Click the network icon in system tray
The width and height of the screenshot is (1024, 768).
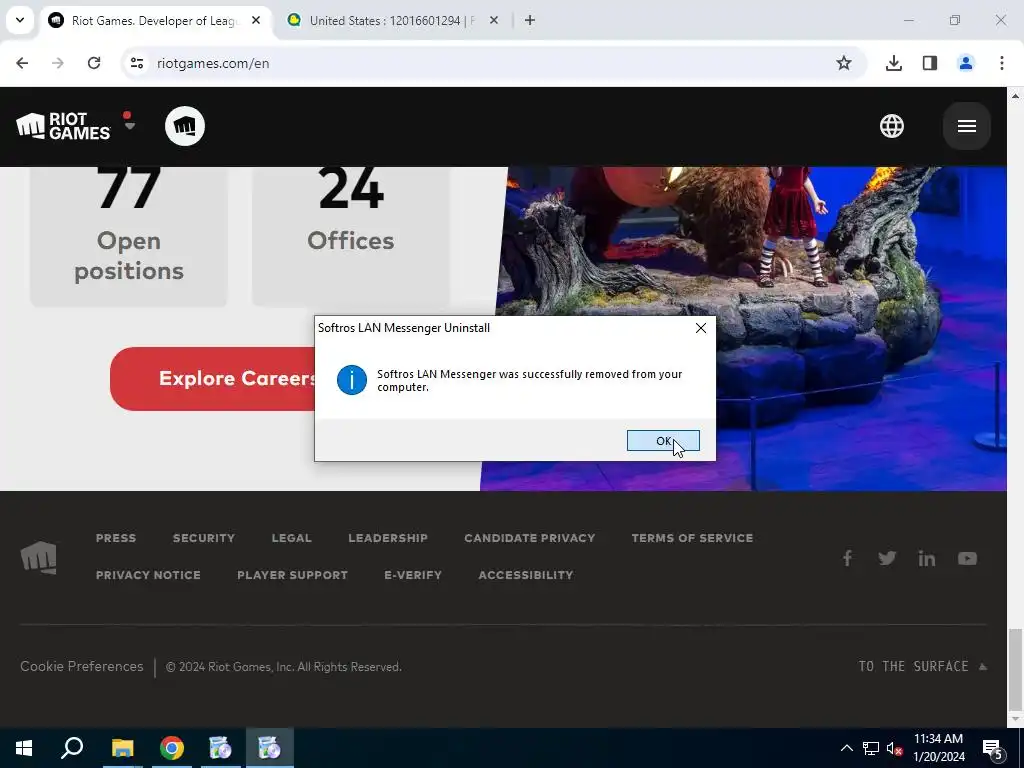click(871, 748)
